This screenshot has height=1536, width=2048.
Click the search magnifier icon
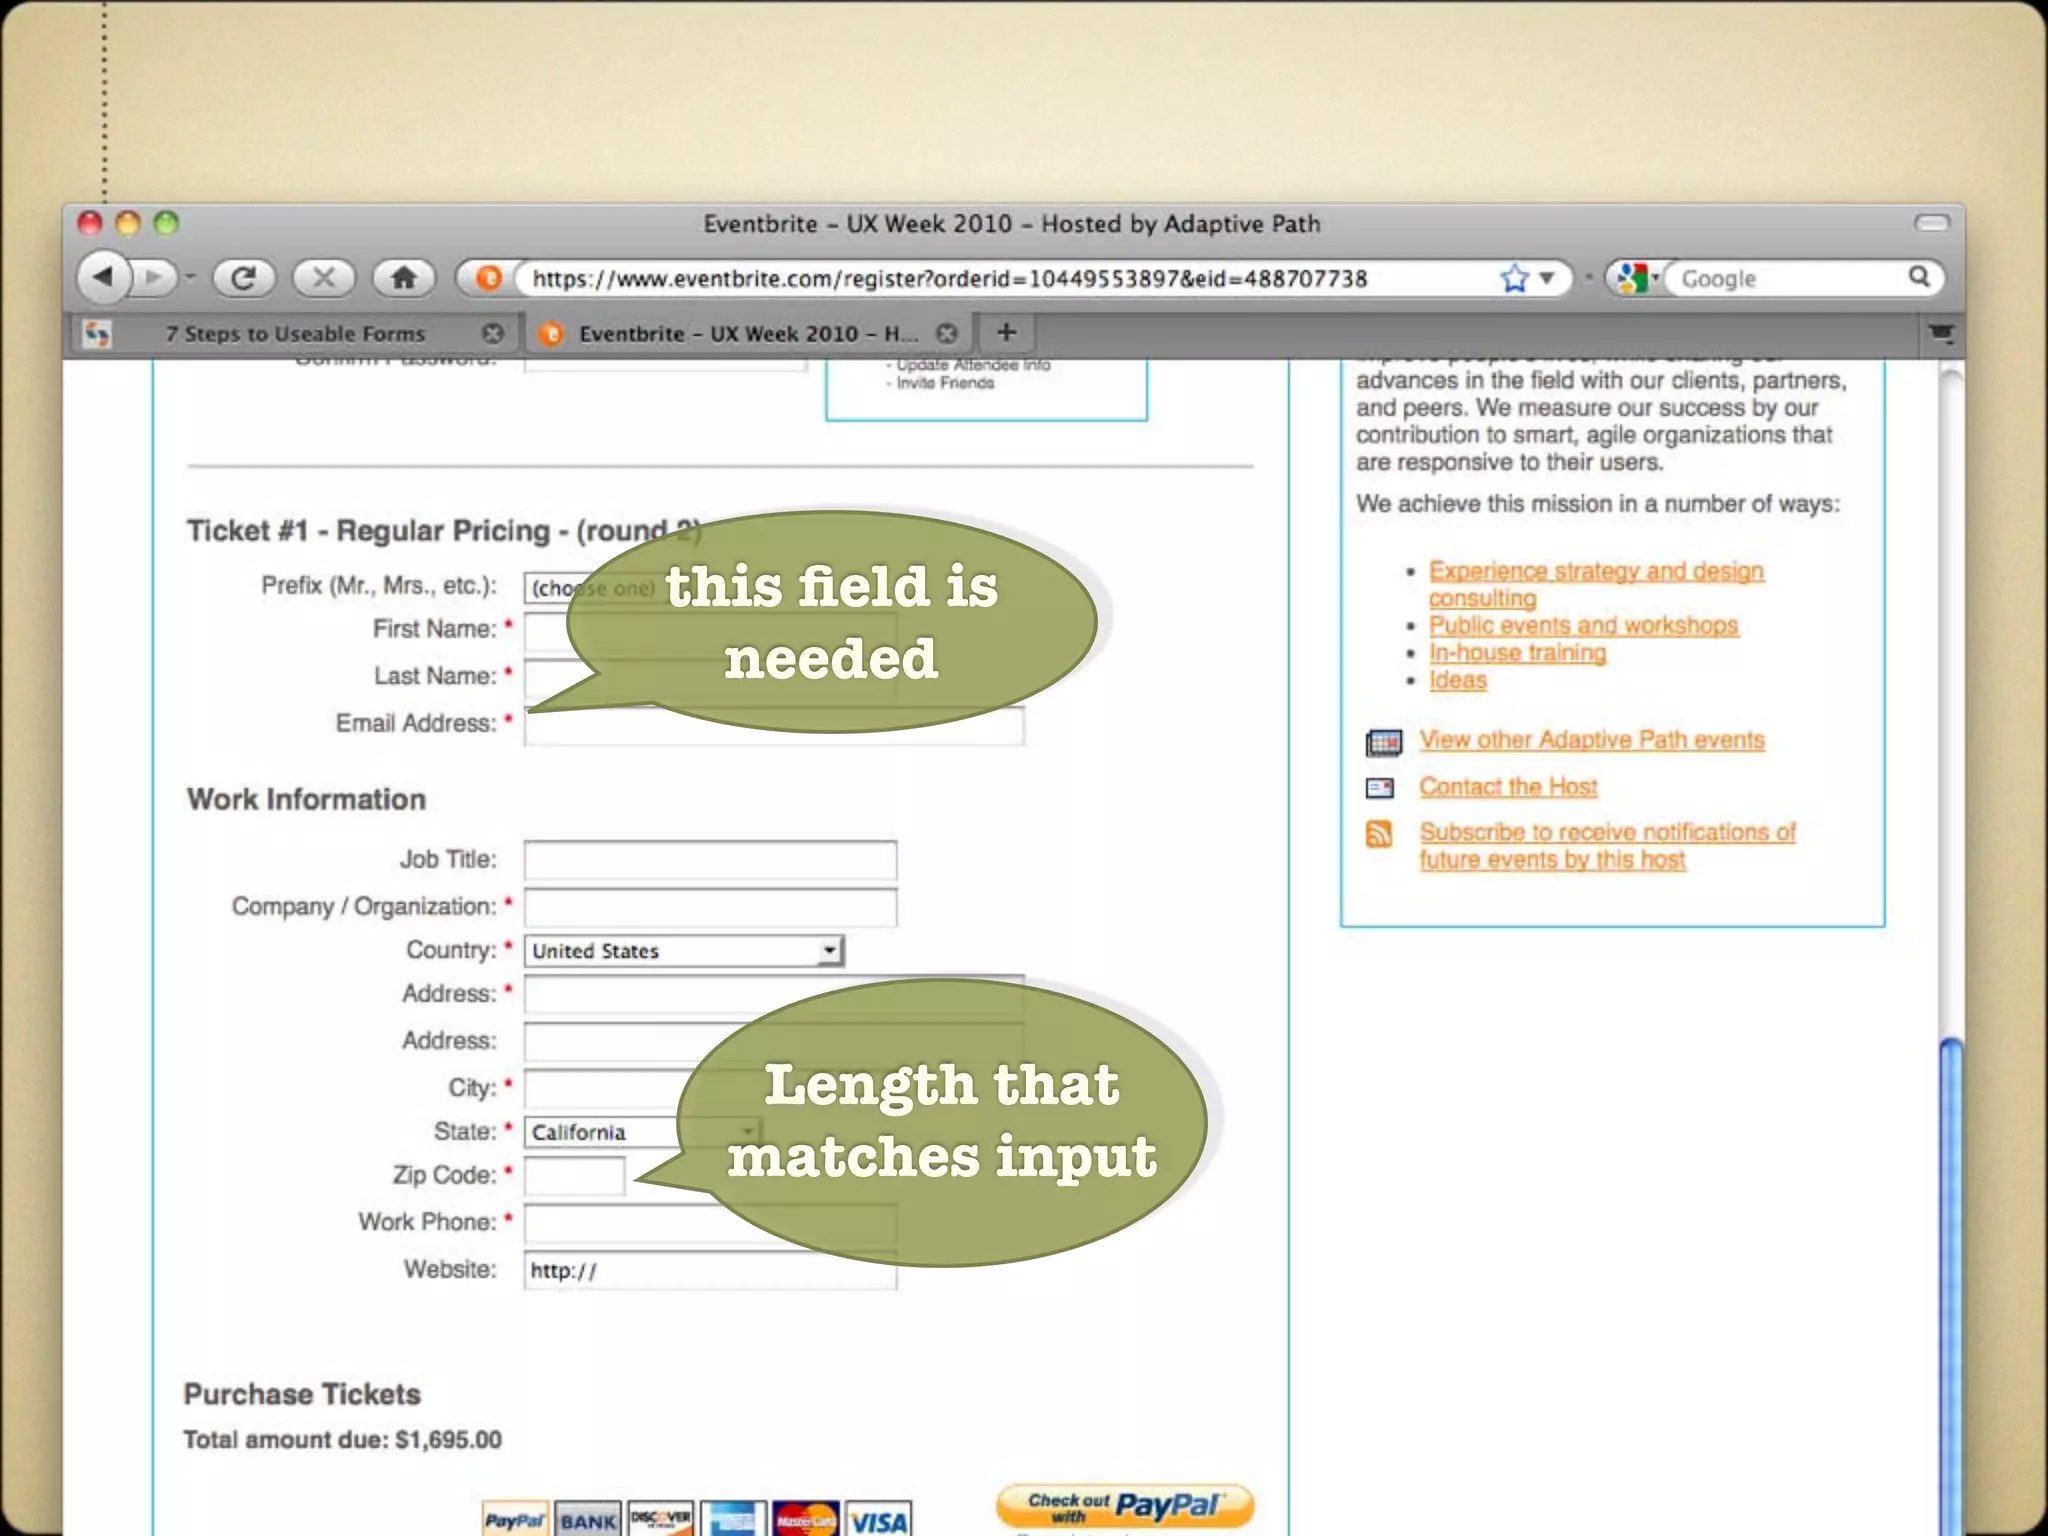point(1918,277)
